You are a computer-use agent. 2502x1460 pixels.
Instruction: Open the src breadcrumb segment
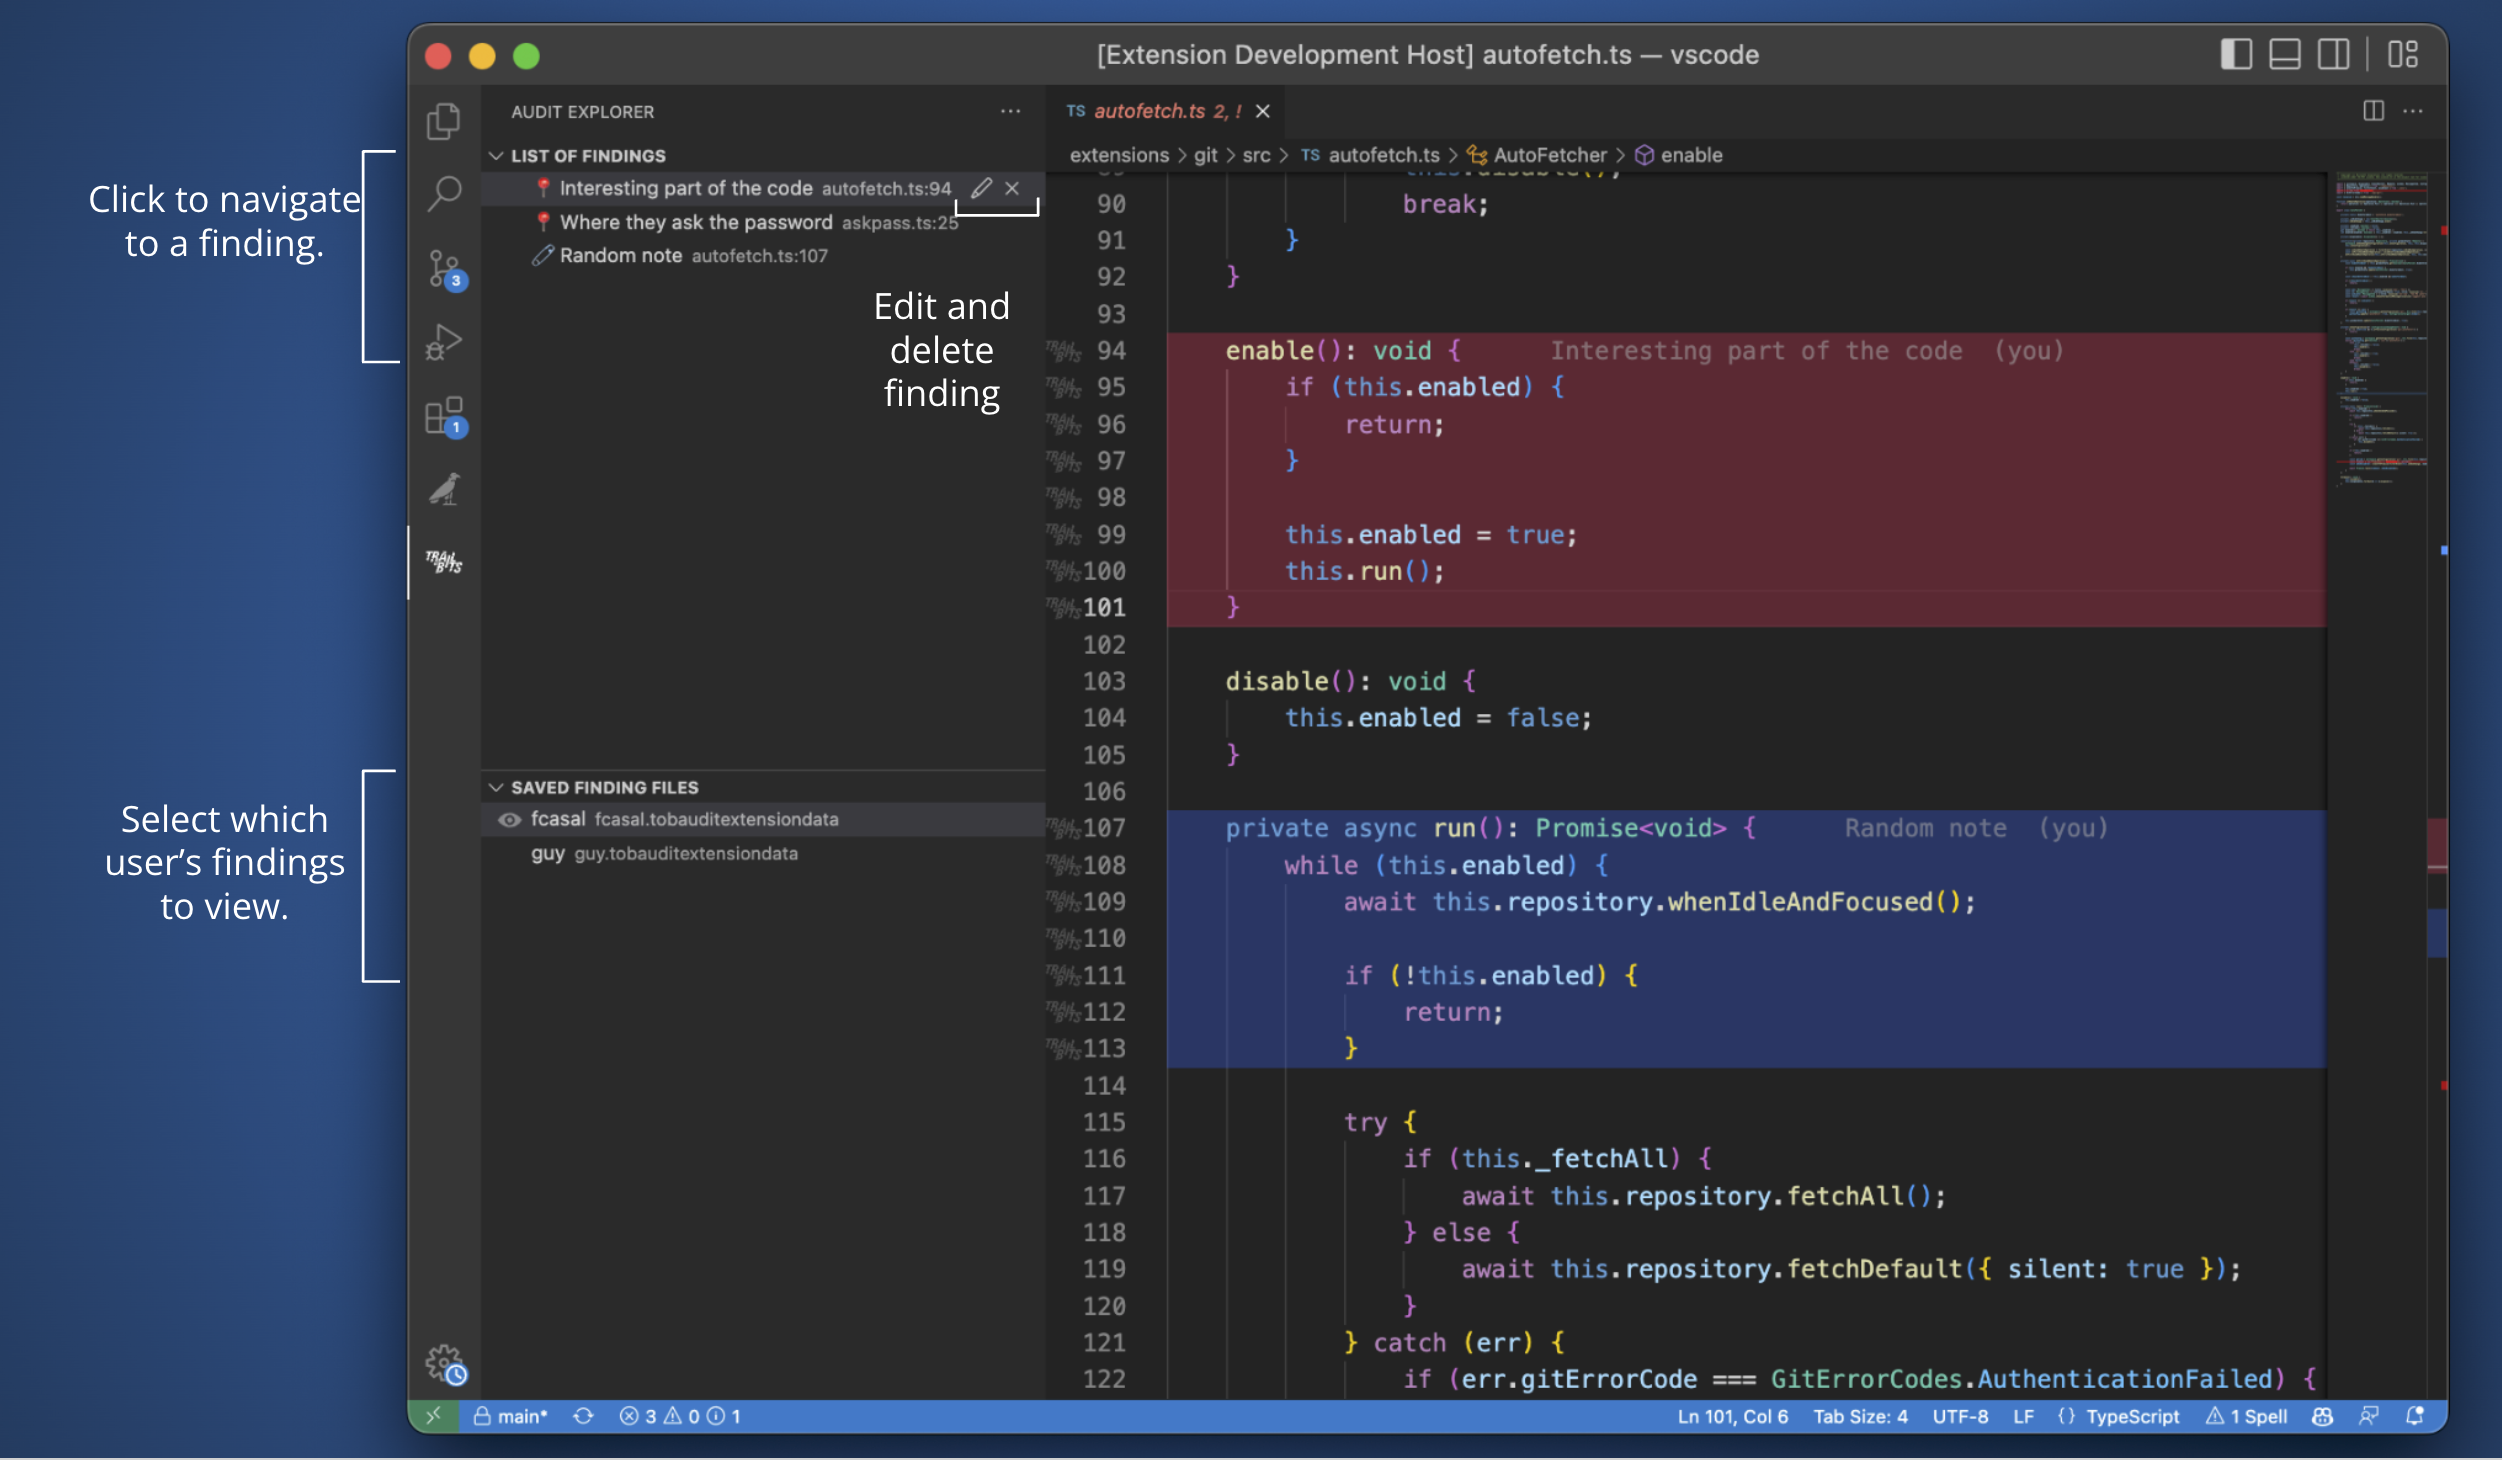coord(1256,155)
